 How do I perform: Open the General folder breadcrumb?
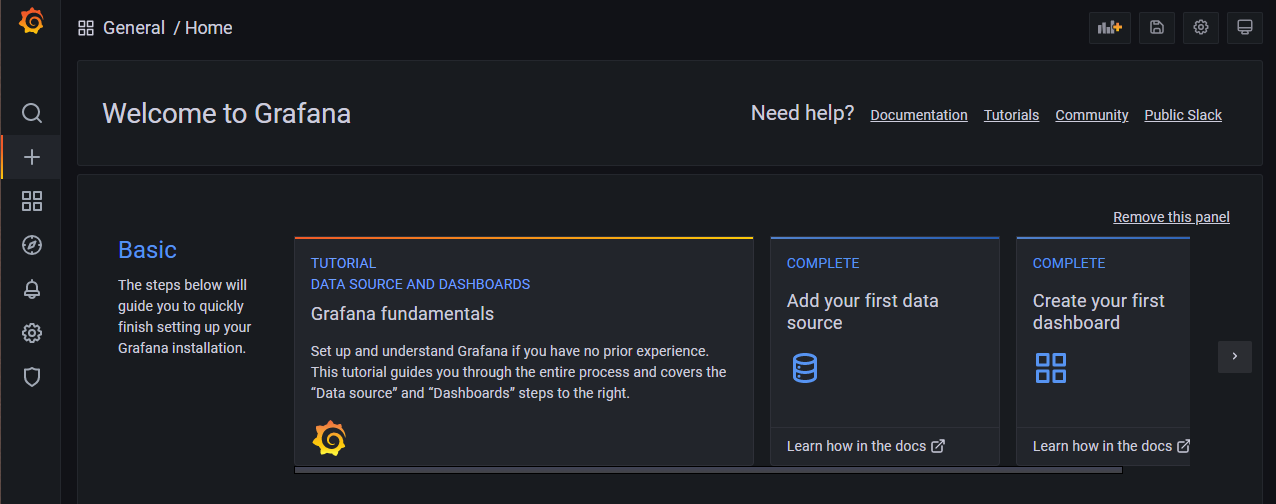pyautogui.click(x=134, y=28)
